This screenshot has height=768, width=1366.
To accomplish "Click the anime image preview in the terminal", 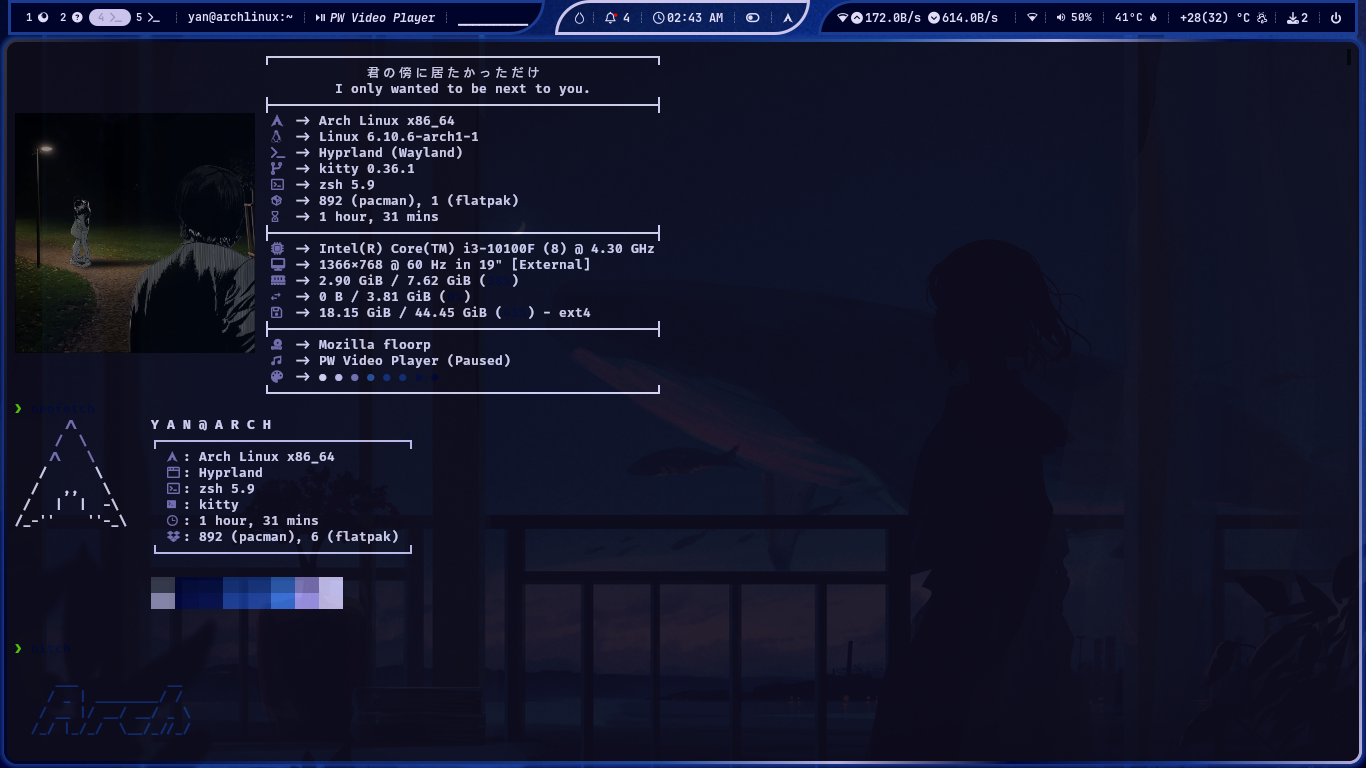I will click(135, 232).
